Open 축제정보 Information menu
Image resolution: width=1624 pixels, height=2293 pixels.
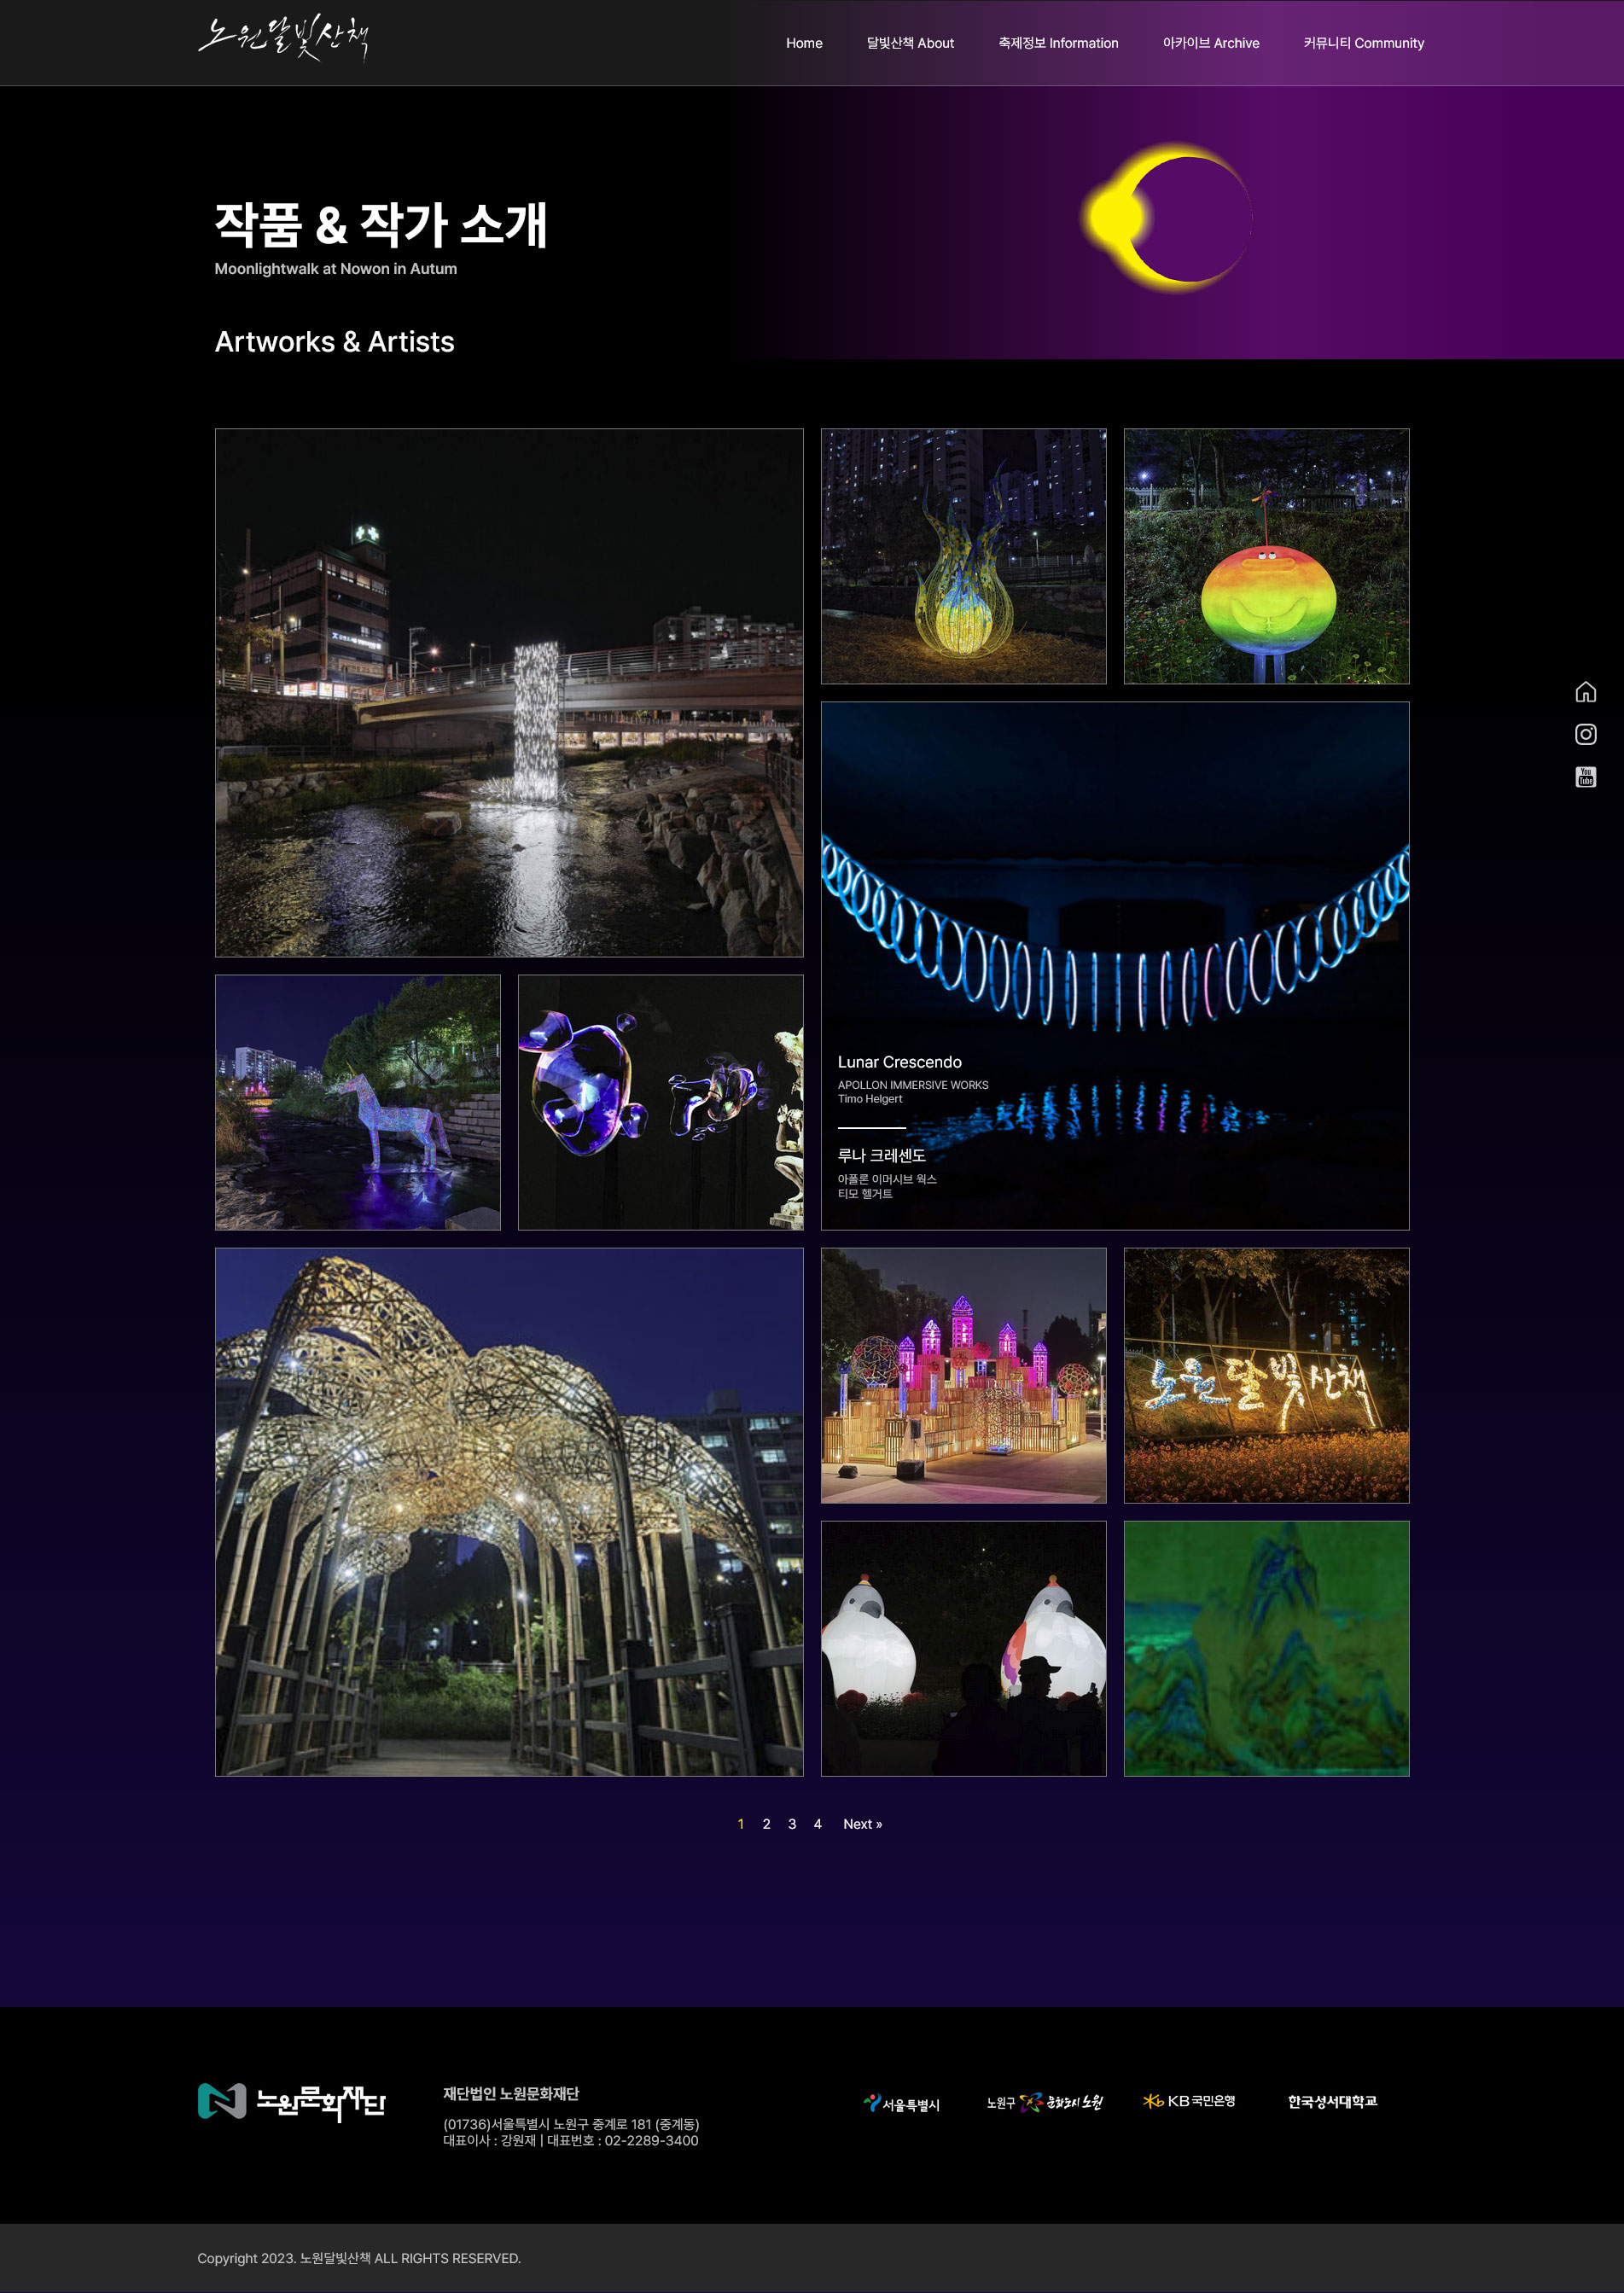(1058, 43)
